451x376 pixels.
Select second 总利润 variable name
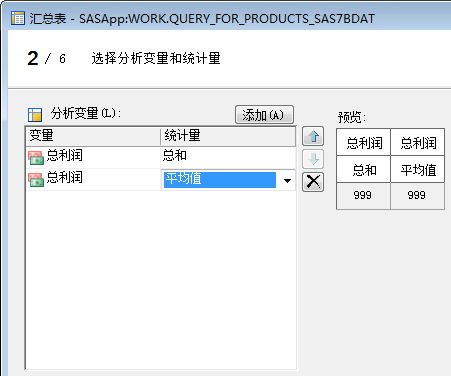coord(65,177)
